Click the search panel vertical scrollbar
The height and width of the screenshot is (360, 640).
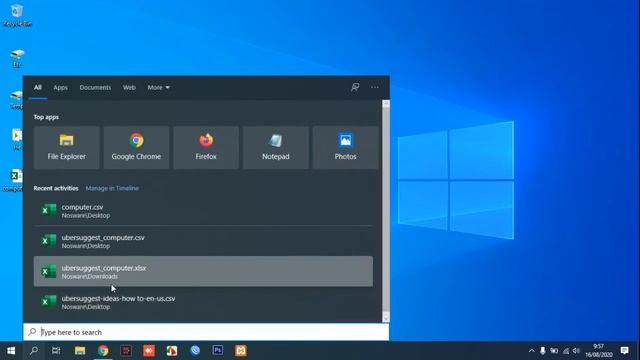click(386, 211)
